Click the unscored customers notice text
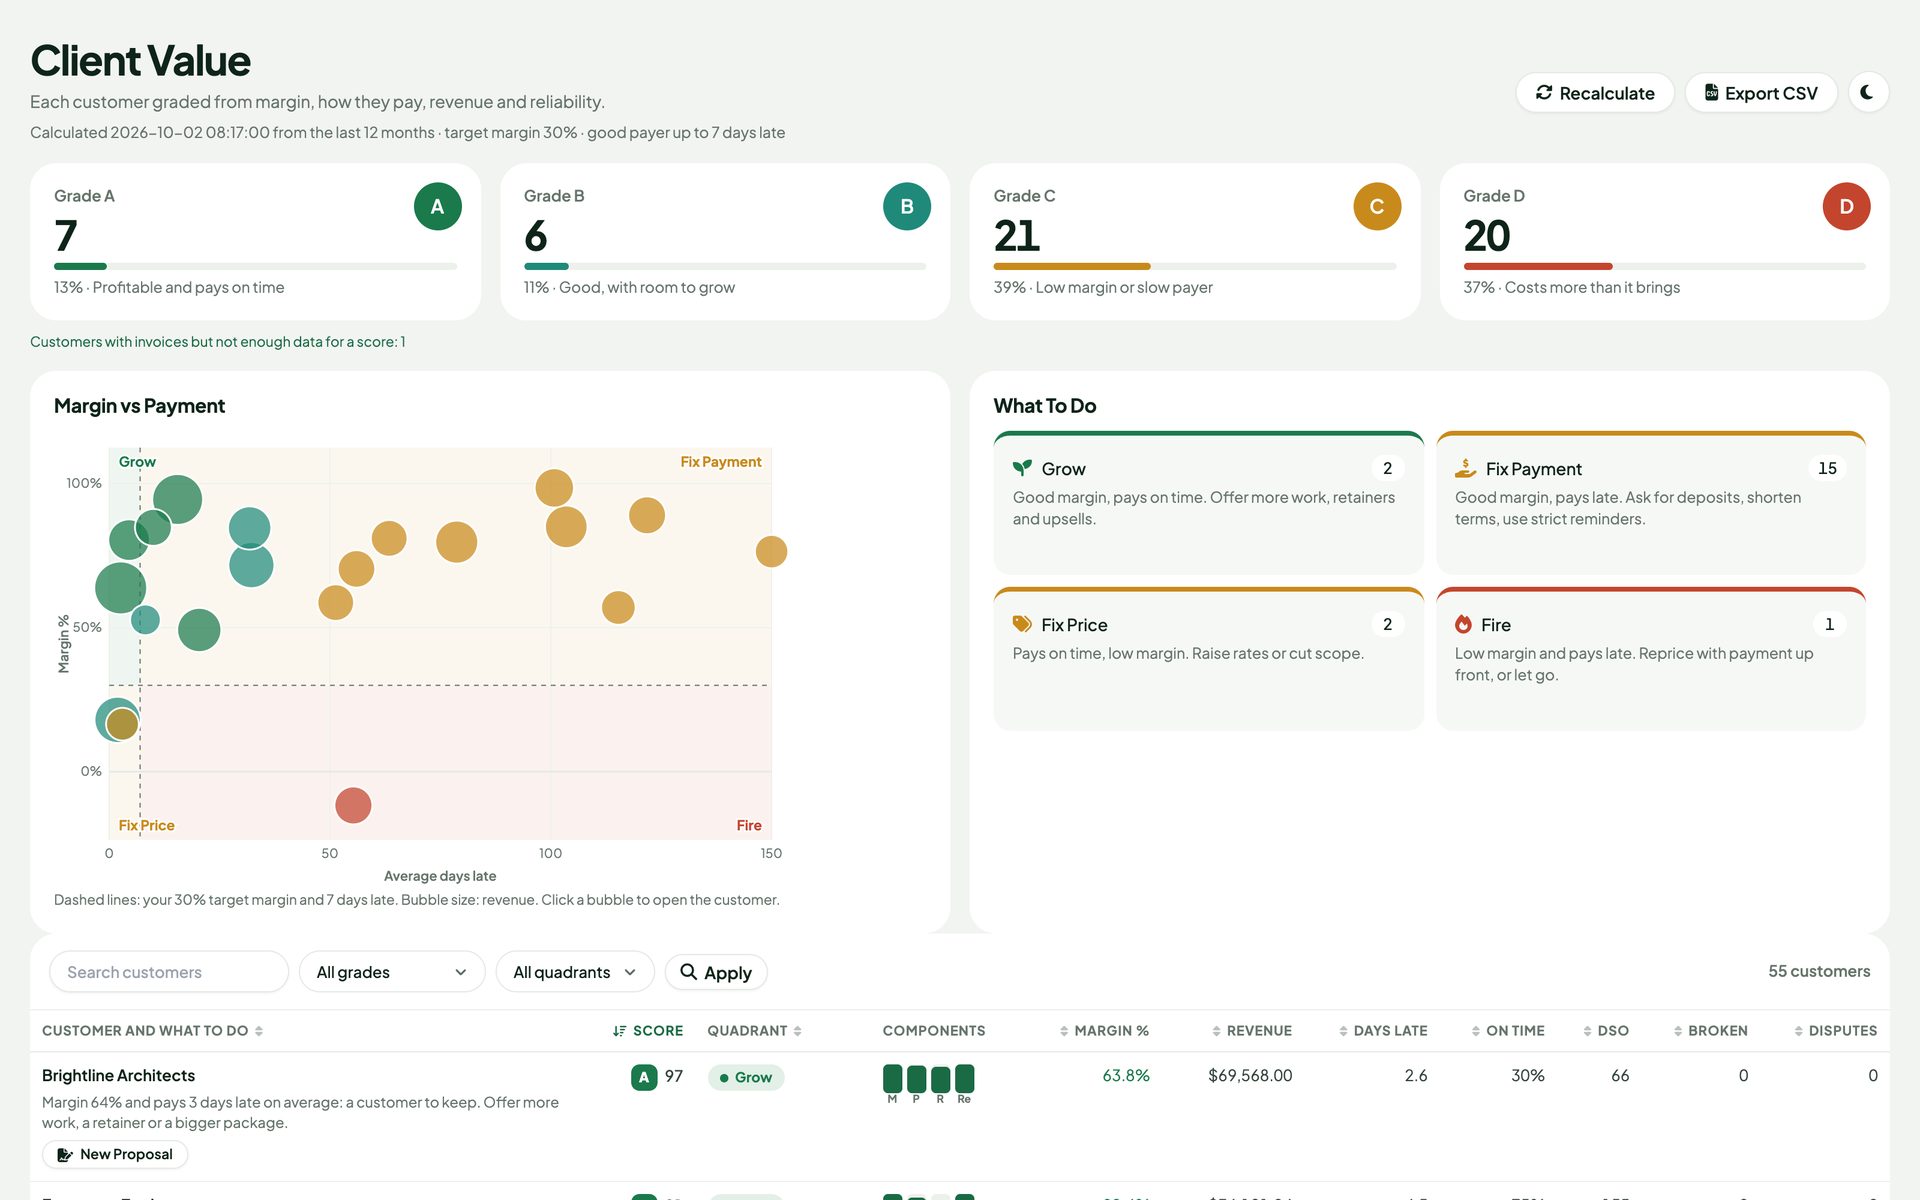The image size is (1920, 1200). (x=217, y=341)
